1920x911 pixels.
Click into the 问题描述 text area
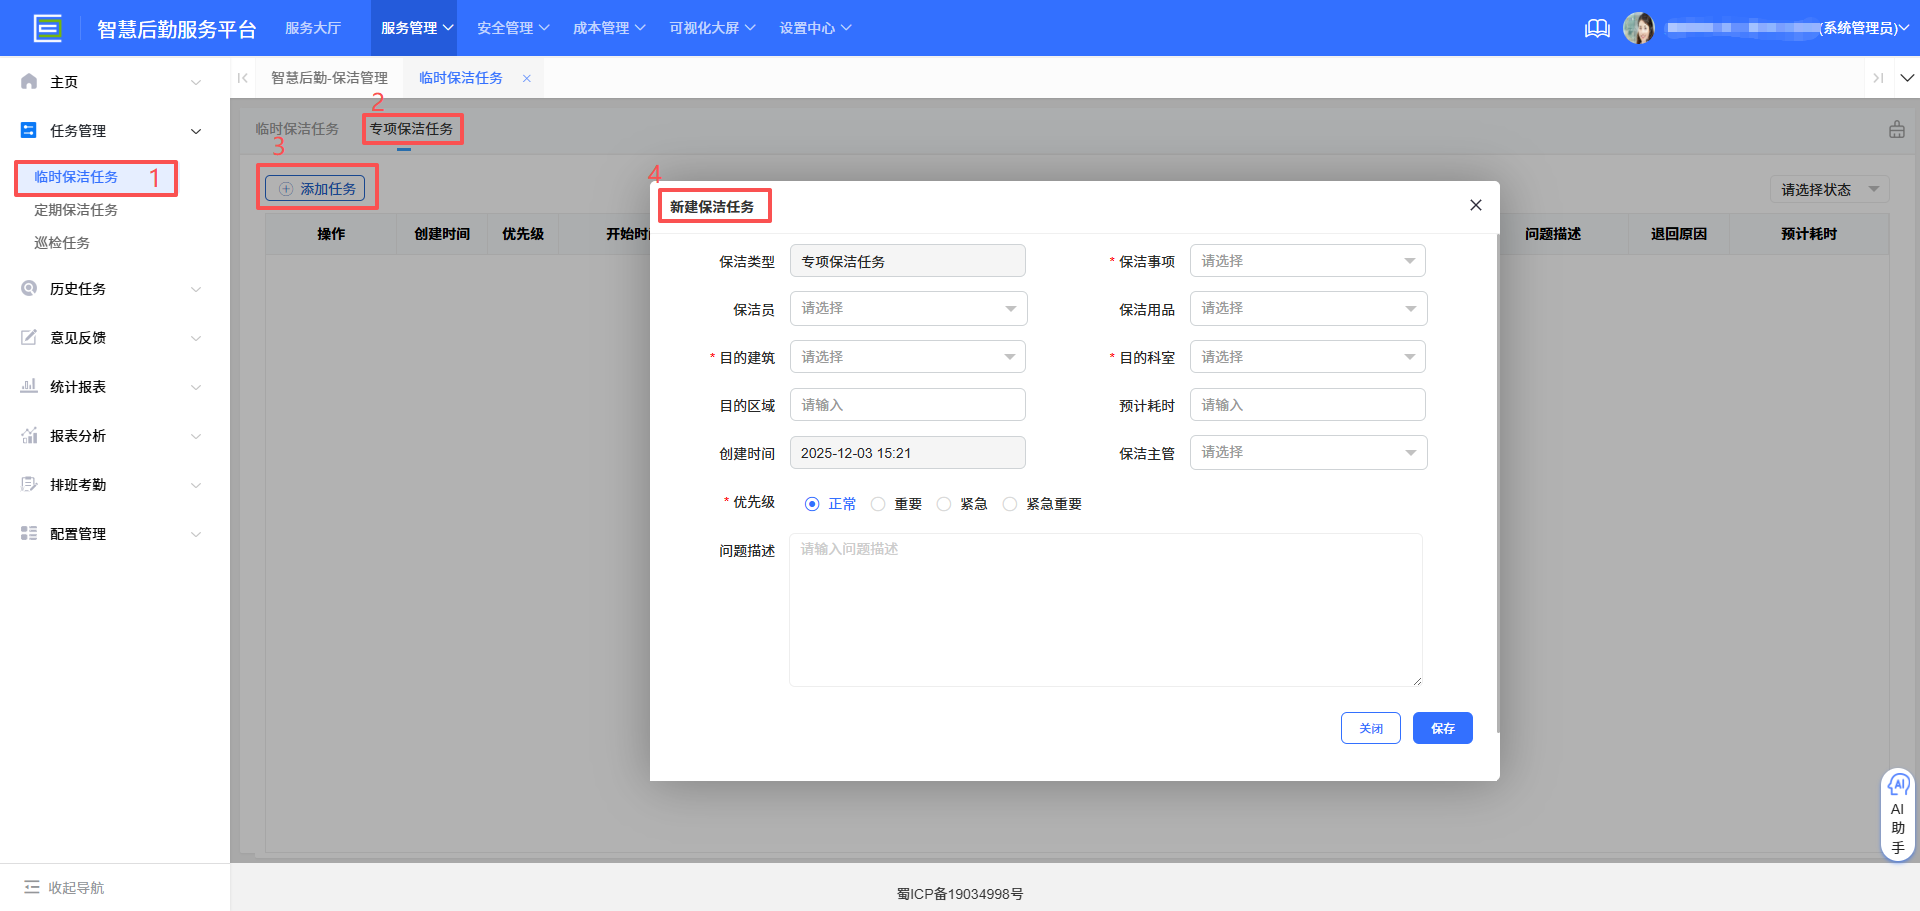pos(1105,610)
